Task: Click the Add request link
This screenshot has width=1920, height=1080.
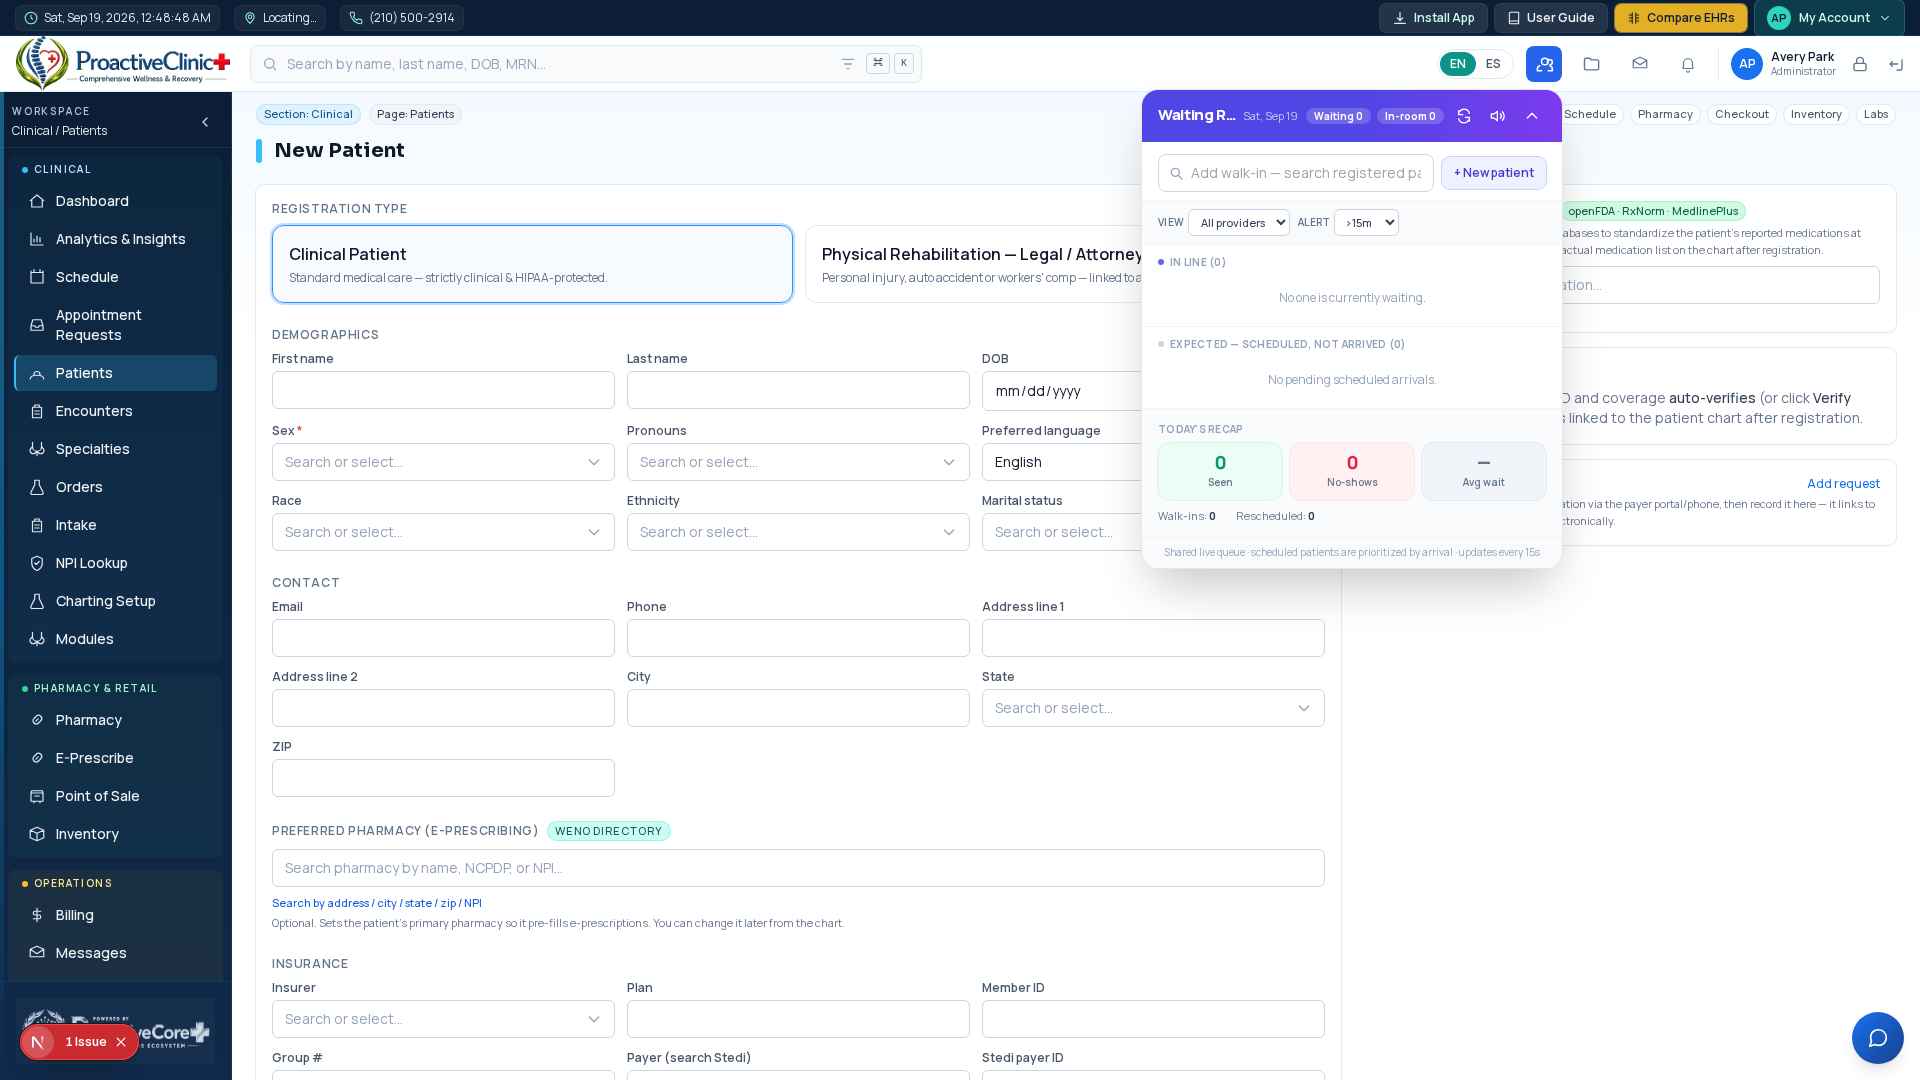Action: [1843, 484]
